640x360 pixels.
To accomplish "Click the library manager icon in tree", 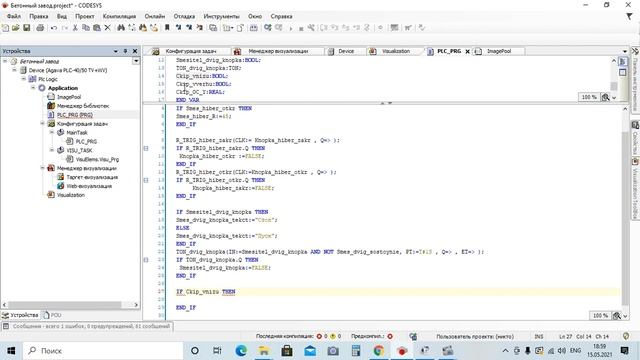I will click(x=51, y=106).
